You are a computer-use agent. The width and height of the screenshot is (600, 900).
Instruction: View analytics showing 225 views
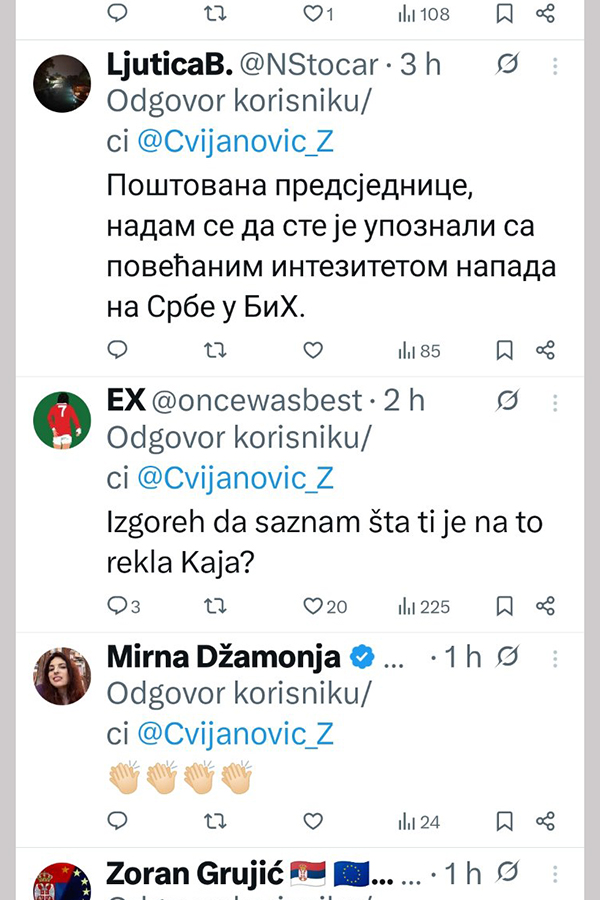tap(424, 606)
